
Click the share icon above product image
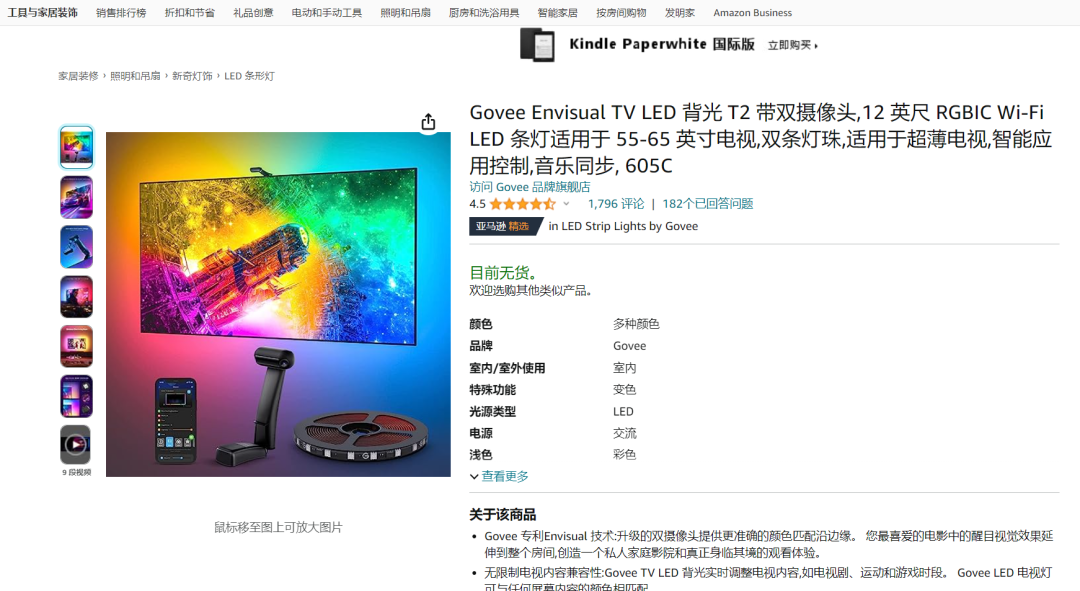(x=428, y=122)
